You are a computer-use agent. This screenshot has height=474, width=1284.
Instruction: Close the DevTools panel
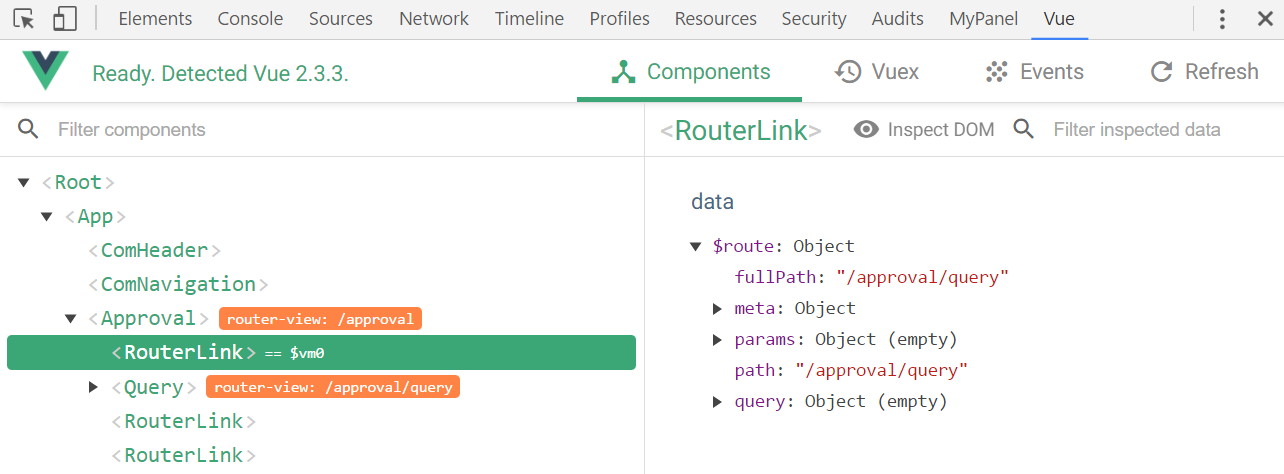tap(1263, 19)
